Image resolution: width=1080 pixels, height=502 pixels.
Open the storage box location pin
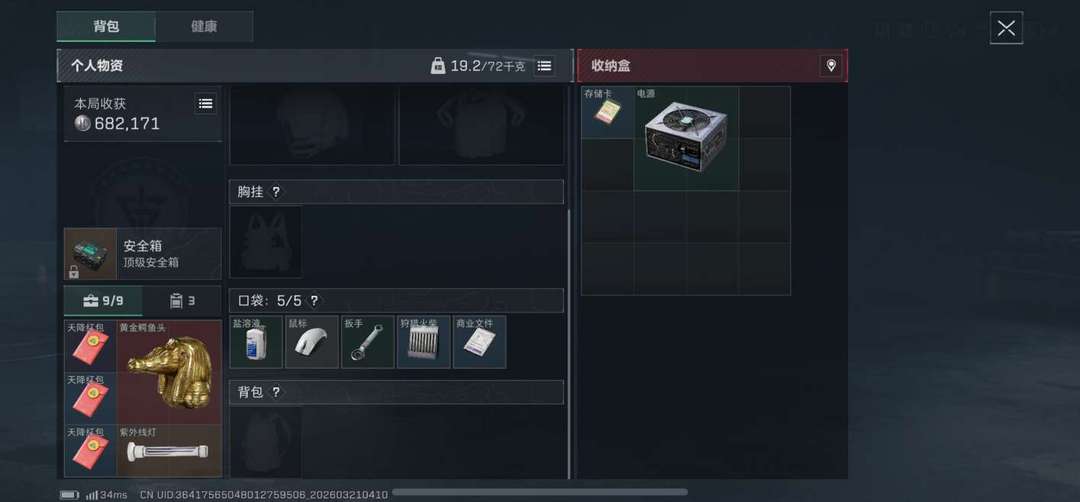(831, 66)
